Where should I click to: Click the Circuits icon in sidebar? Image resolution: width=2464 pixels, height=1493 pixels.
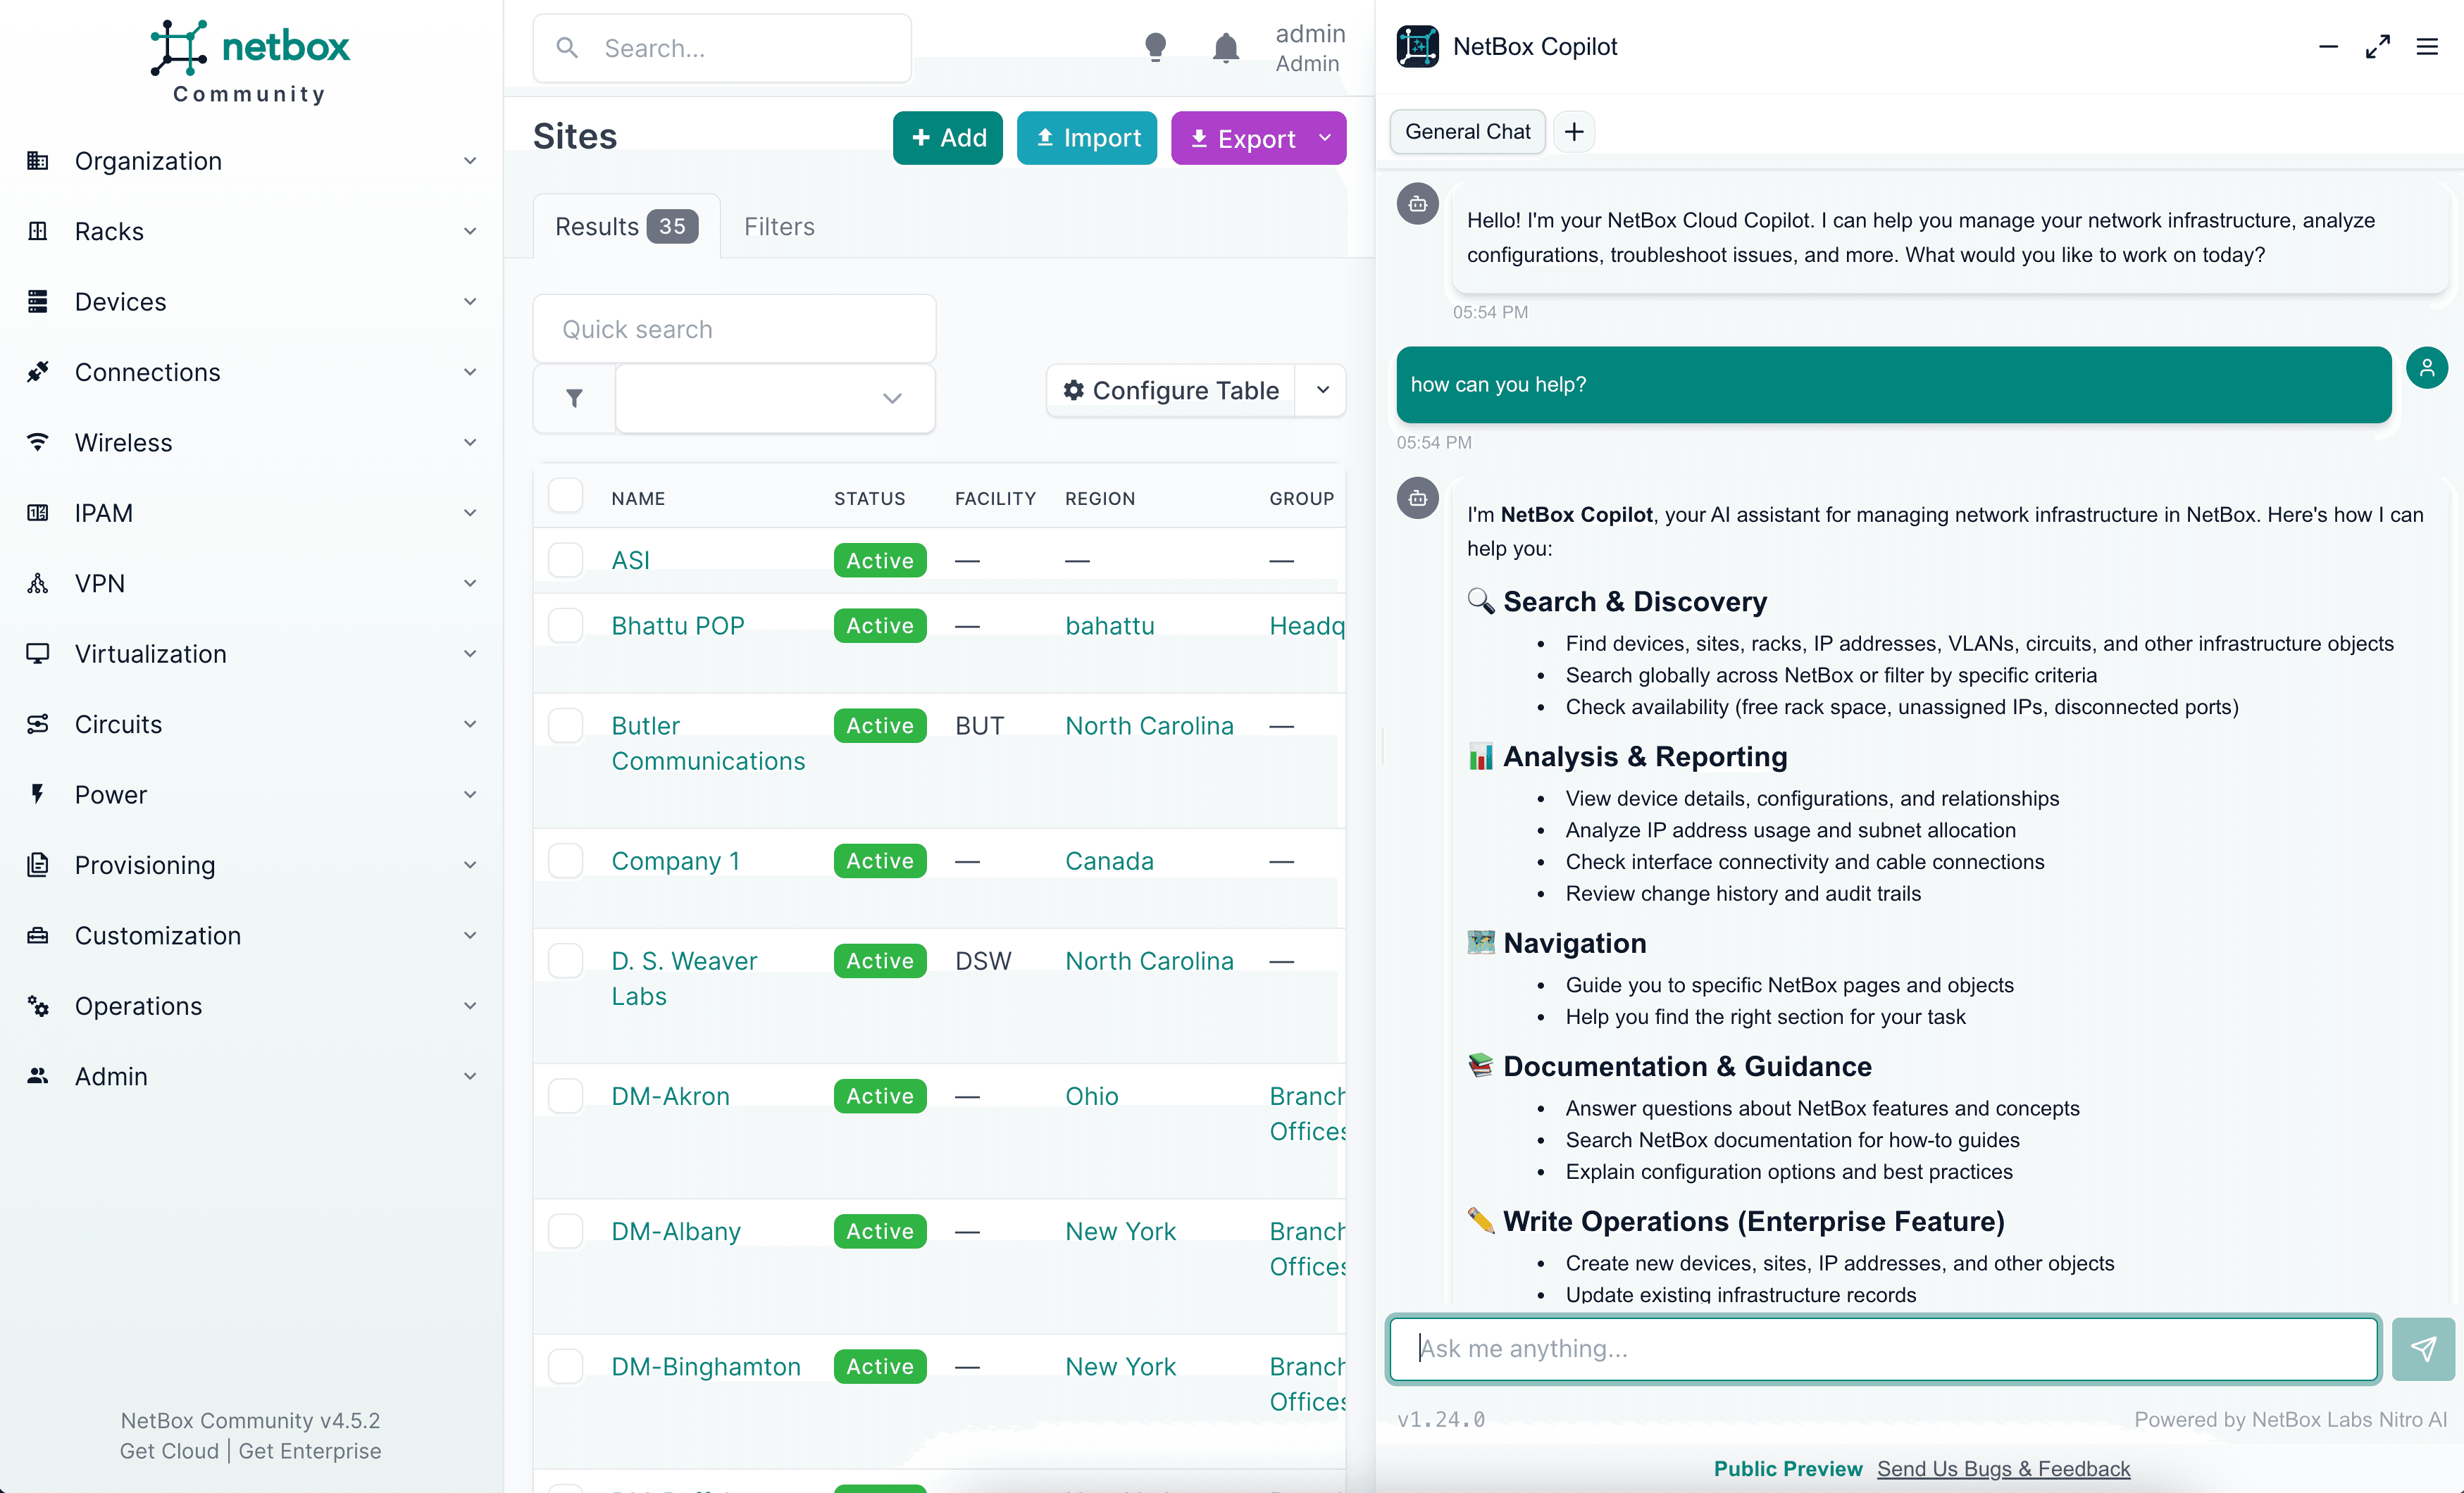[38, 724]
